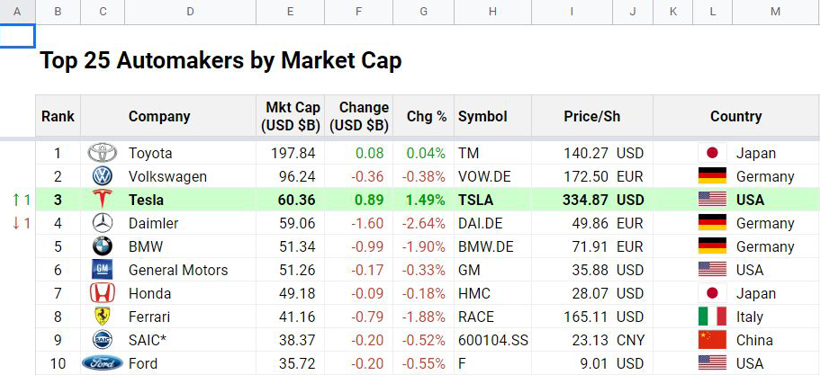Click the Italy flag icon
Viewport: 820px width, 375px height.
pos(712,316)
